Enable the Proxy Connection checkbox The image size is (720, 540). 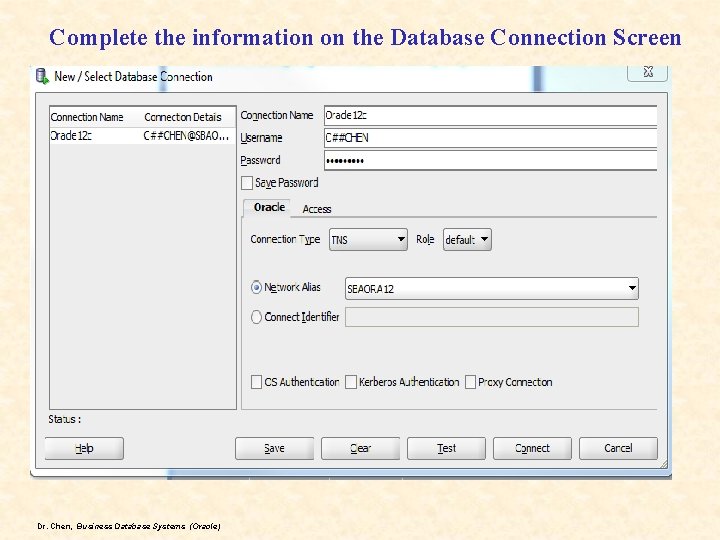pos(470,382)
